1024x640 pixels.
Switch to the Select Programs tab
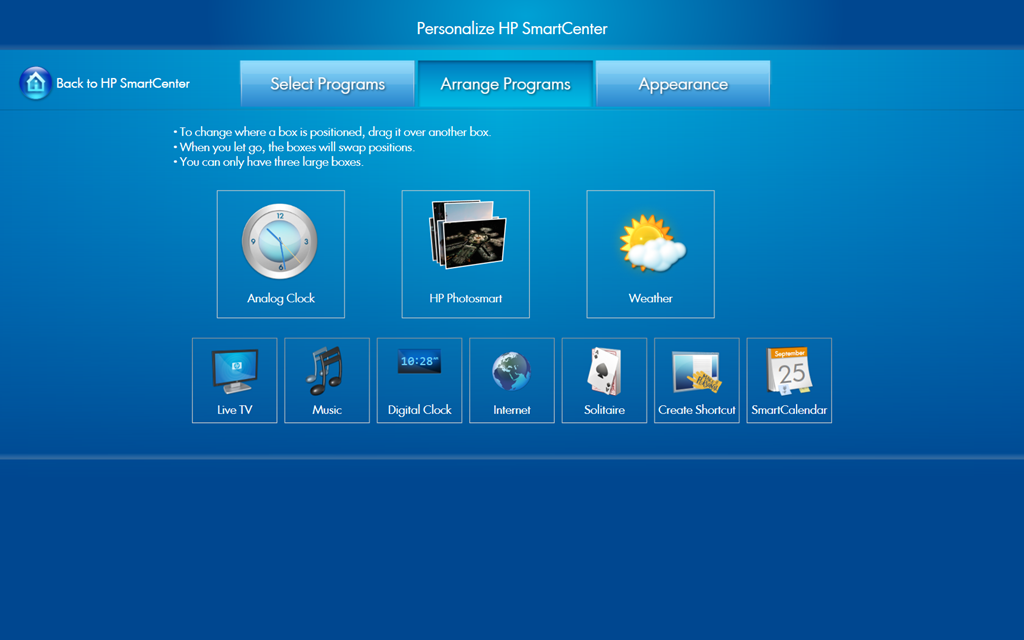[327, 84]
